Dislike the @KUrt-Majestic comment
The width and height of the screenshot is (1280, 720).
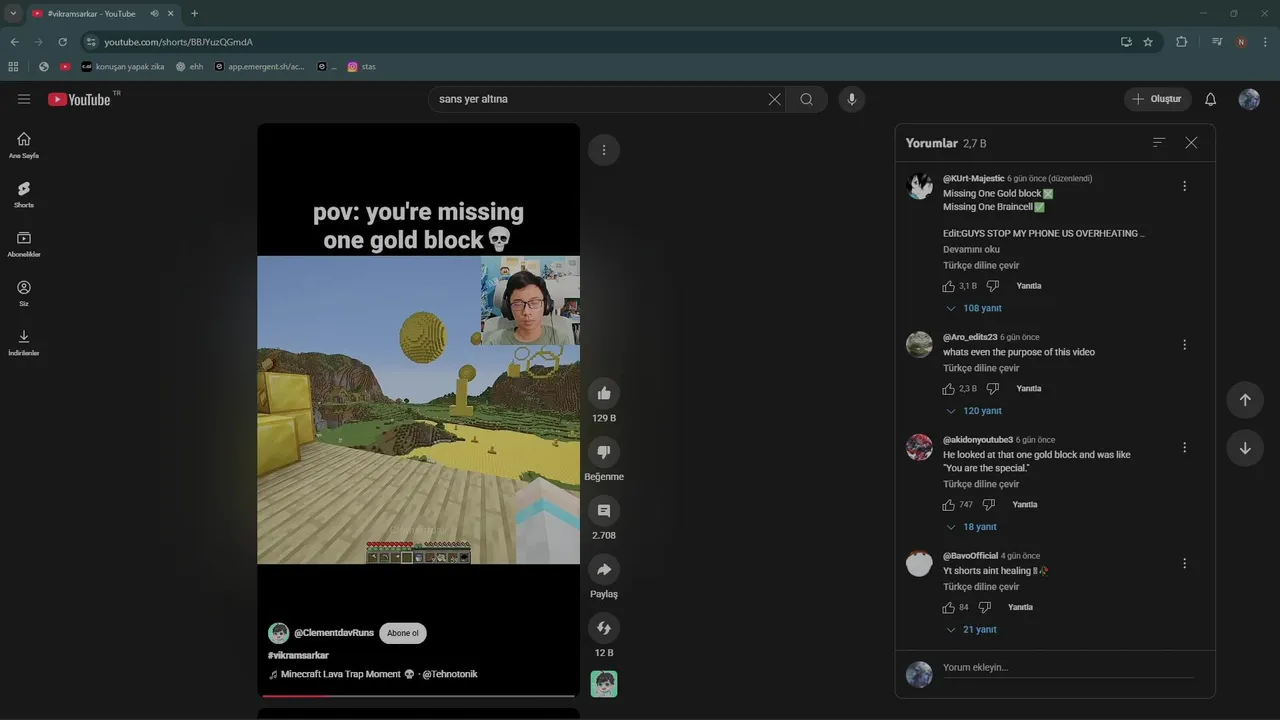coord(993,286)
